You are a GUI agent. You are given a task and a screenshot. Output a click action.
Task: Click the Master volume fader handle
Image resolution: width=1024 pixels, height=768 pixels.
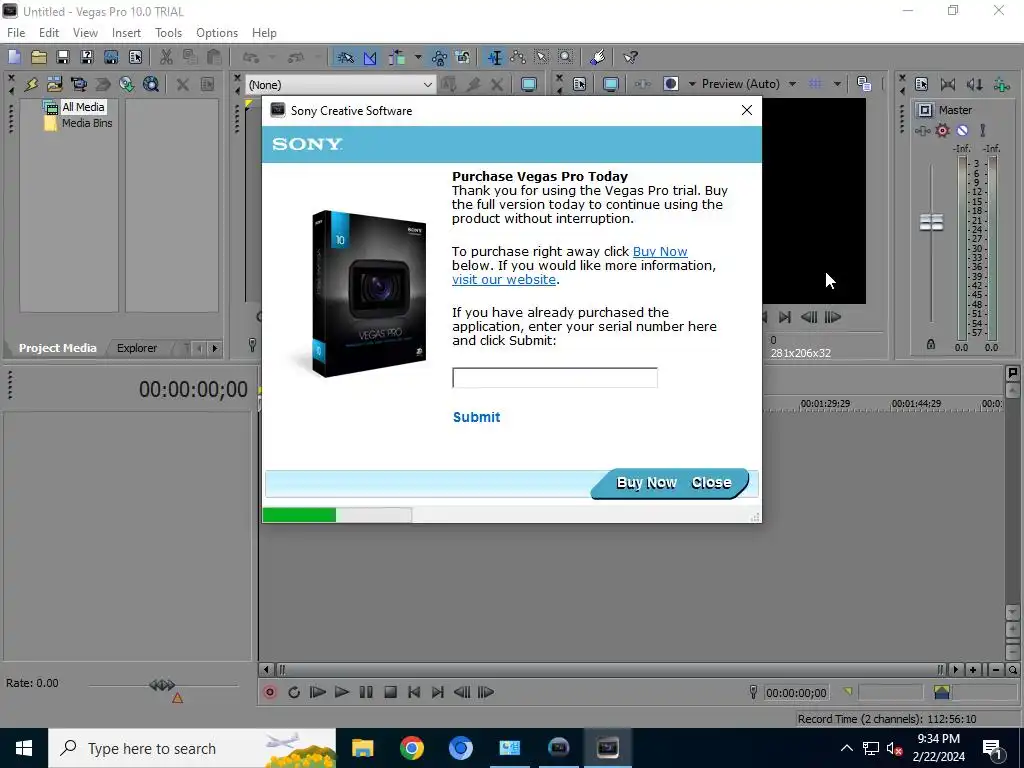coord(931,222)
